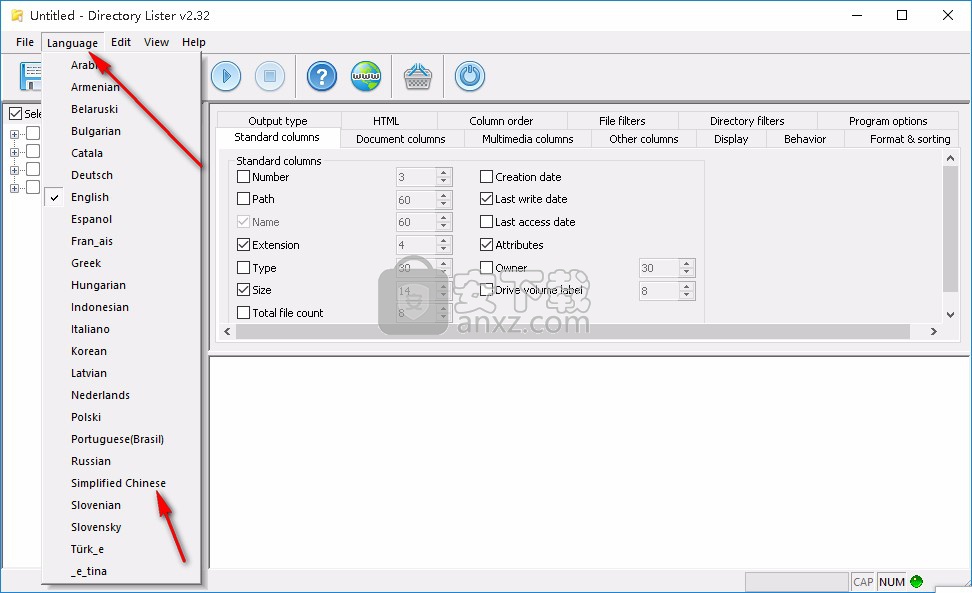
Task: Decrease the Drive volume label width spinner
Action: [x=686, y=296]
